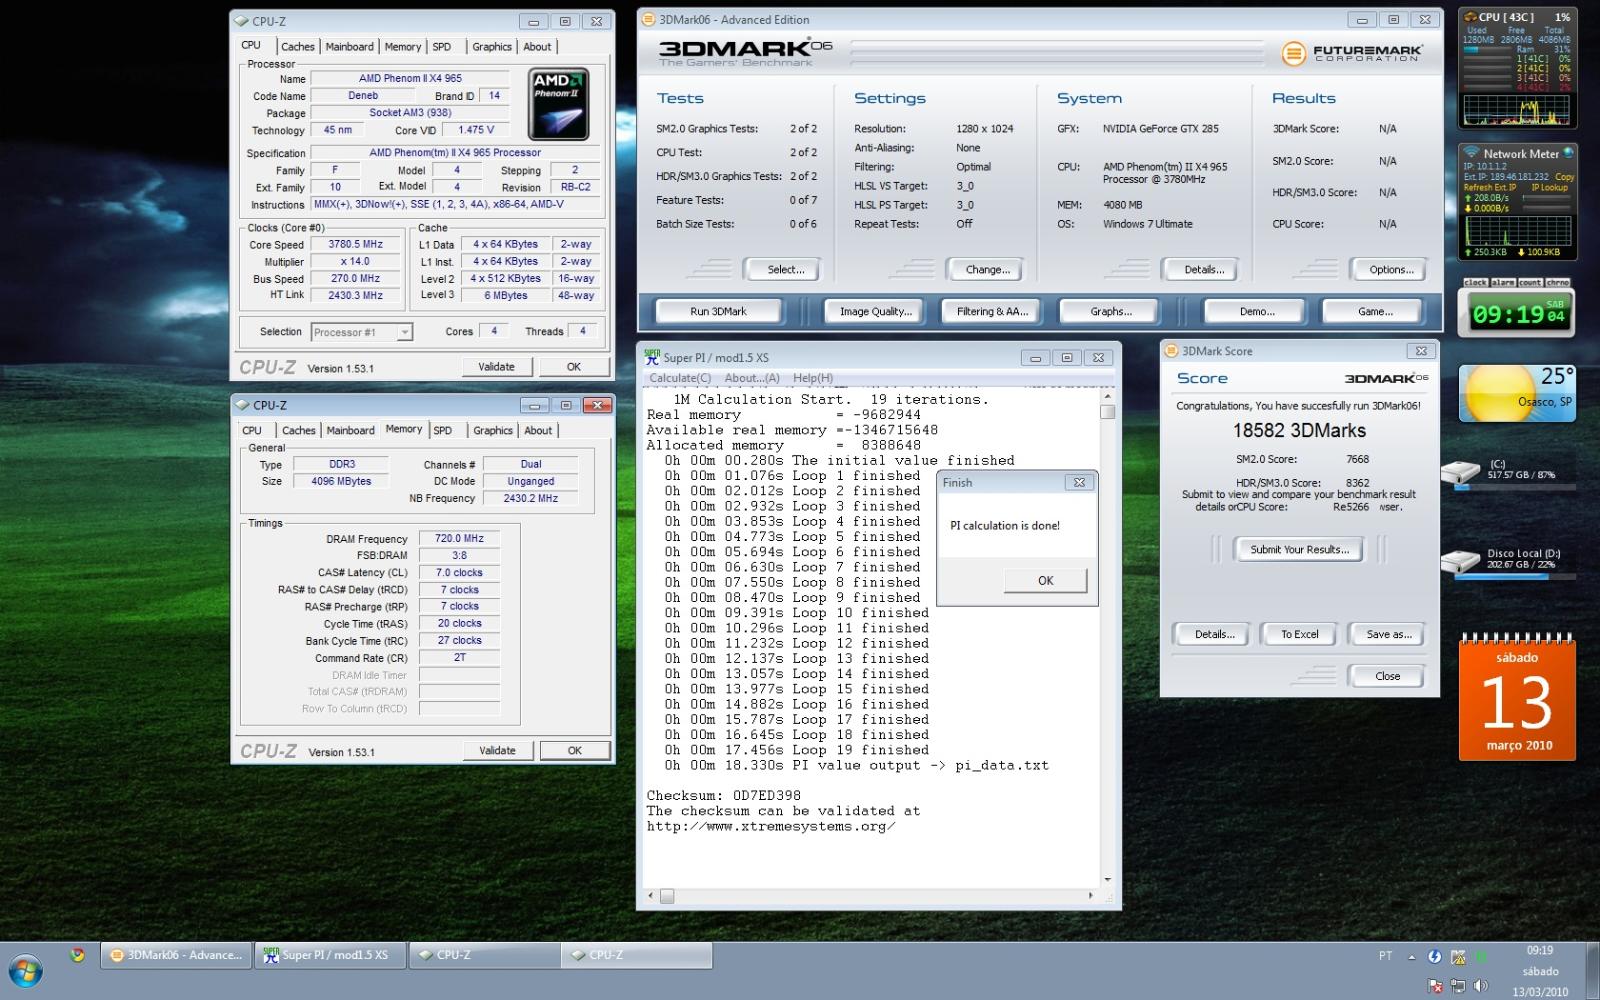Viewport: 1600px width, 1000px height.
Task: Open the C: drive gadget icon
Action: [x=1461, y=474]
